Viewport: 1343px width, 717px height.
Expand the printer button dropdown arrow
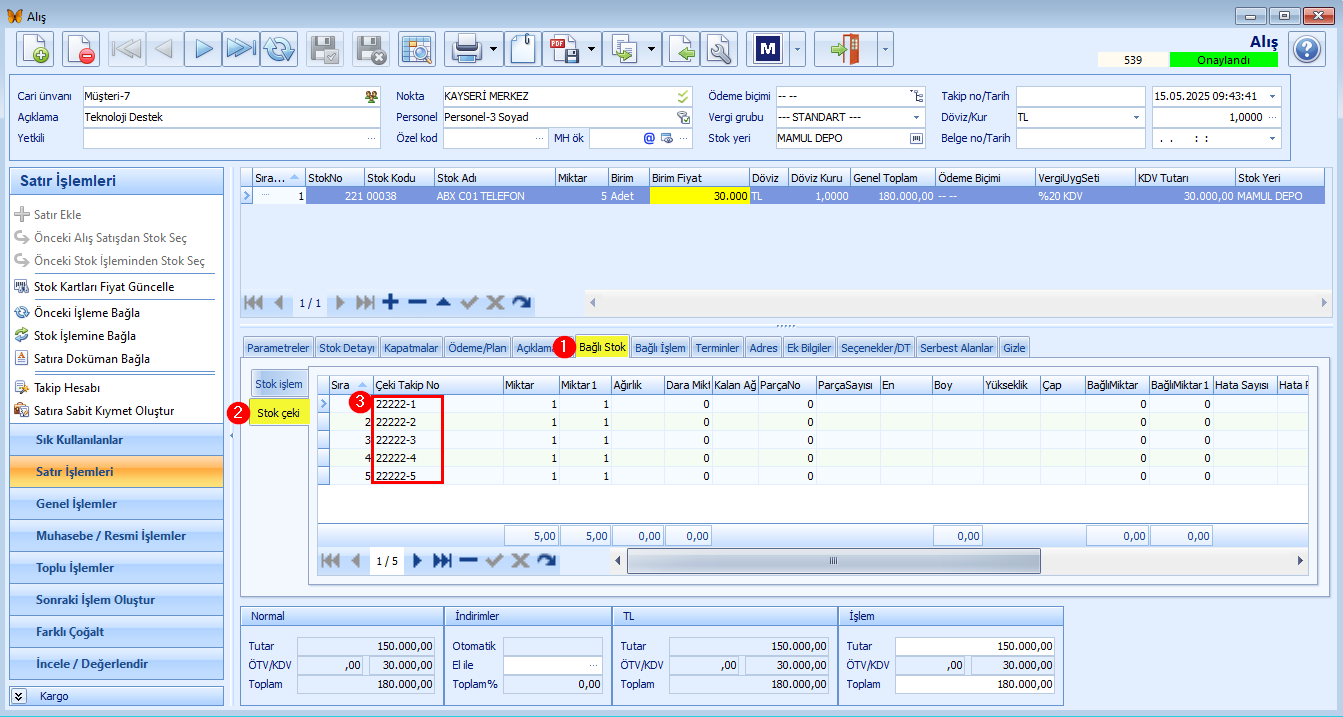494,49
